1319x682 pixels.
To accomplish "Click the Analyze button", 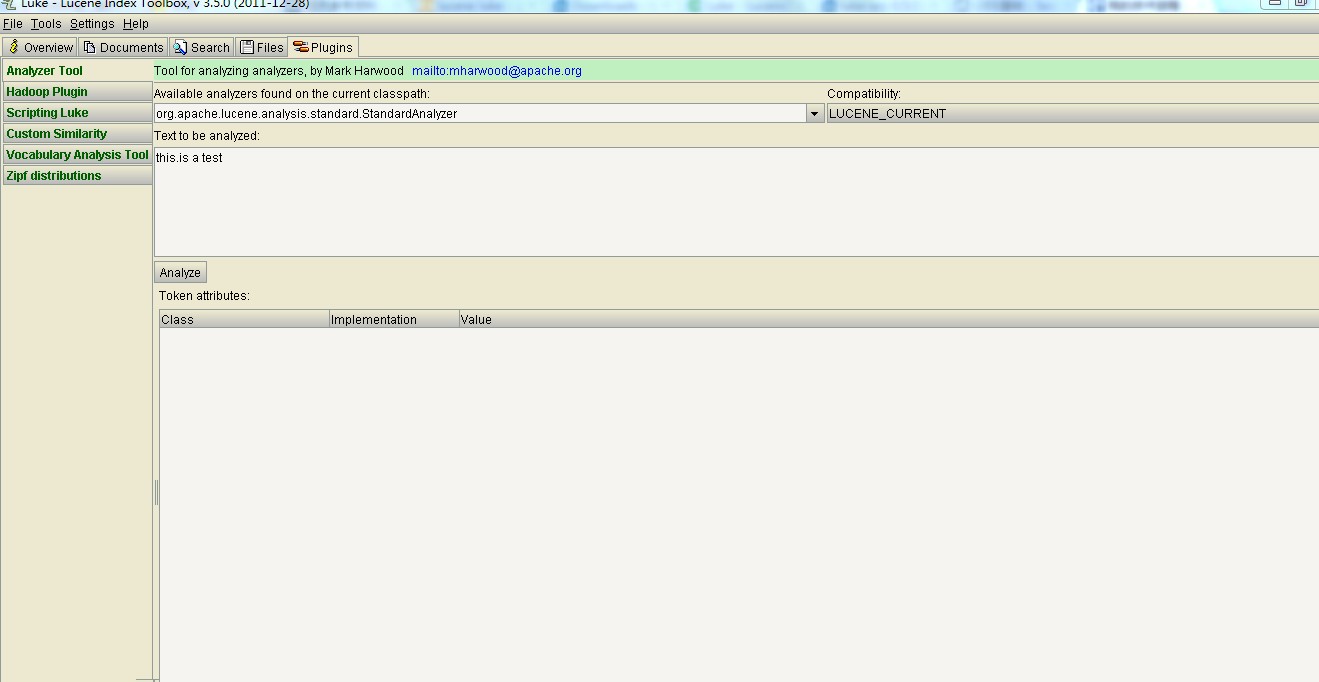I will point(180,273).
